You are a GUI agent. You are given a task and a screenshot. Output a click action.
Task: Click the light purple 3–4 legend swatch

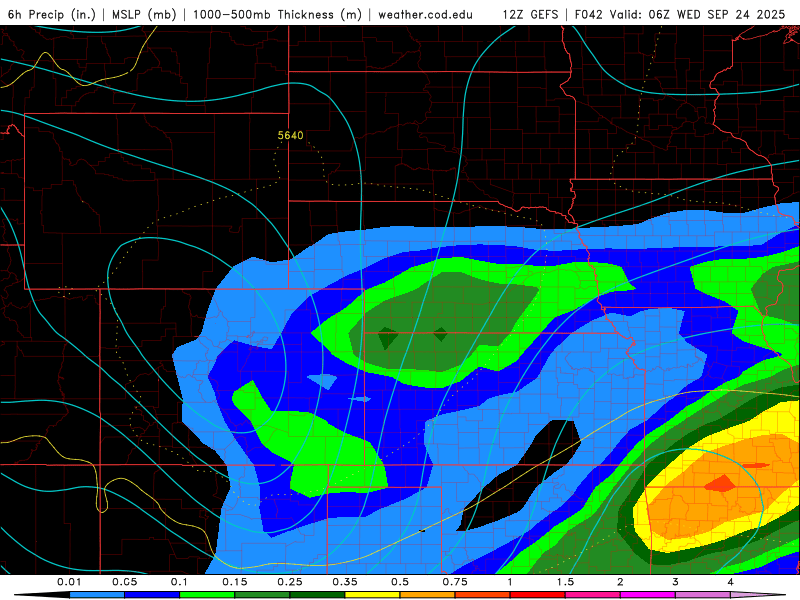point(703,595)
